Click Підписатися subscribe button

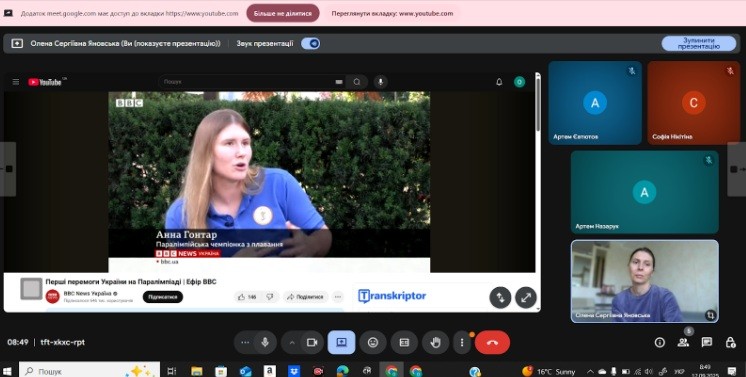(163, 297)
